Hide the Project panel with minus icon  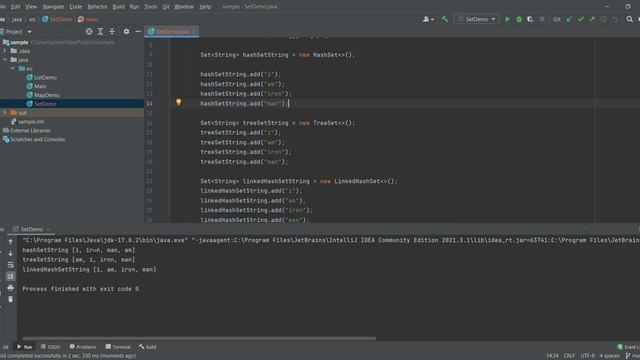point(138,31)
